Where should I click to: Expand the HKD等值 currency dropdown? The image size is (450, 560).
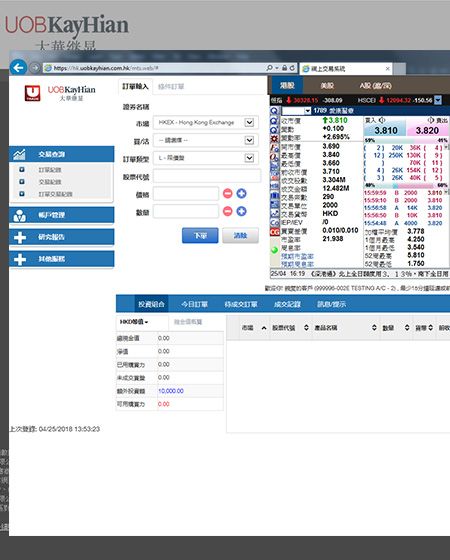pyautogui.click(x=134, y=322)
